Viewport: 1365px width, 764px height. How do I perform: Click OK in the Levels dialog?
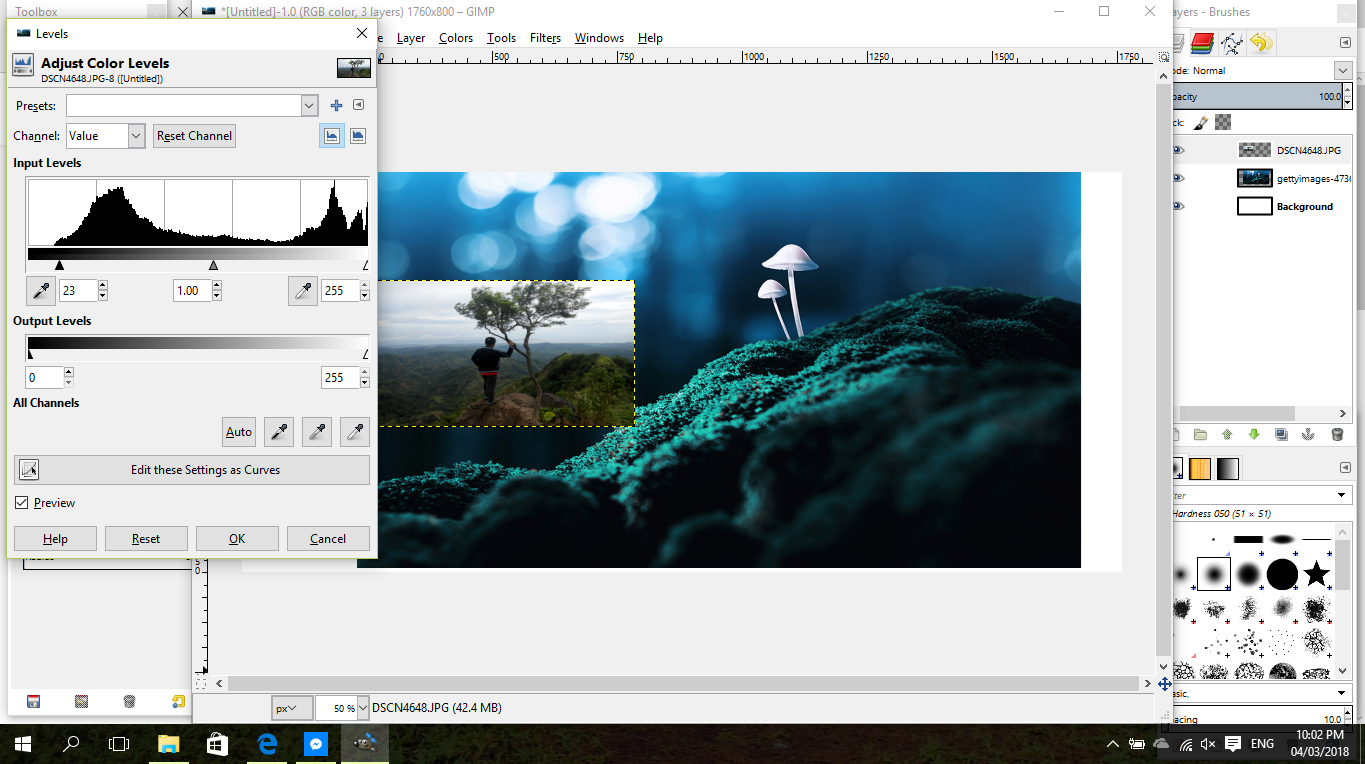tap(237, 538)
